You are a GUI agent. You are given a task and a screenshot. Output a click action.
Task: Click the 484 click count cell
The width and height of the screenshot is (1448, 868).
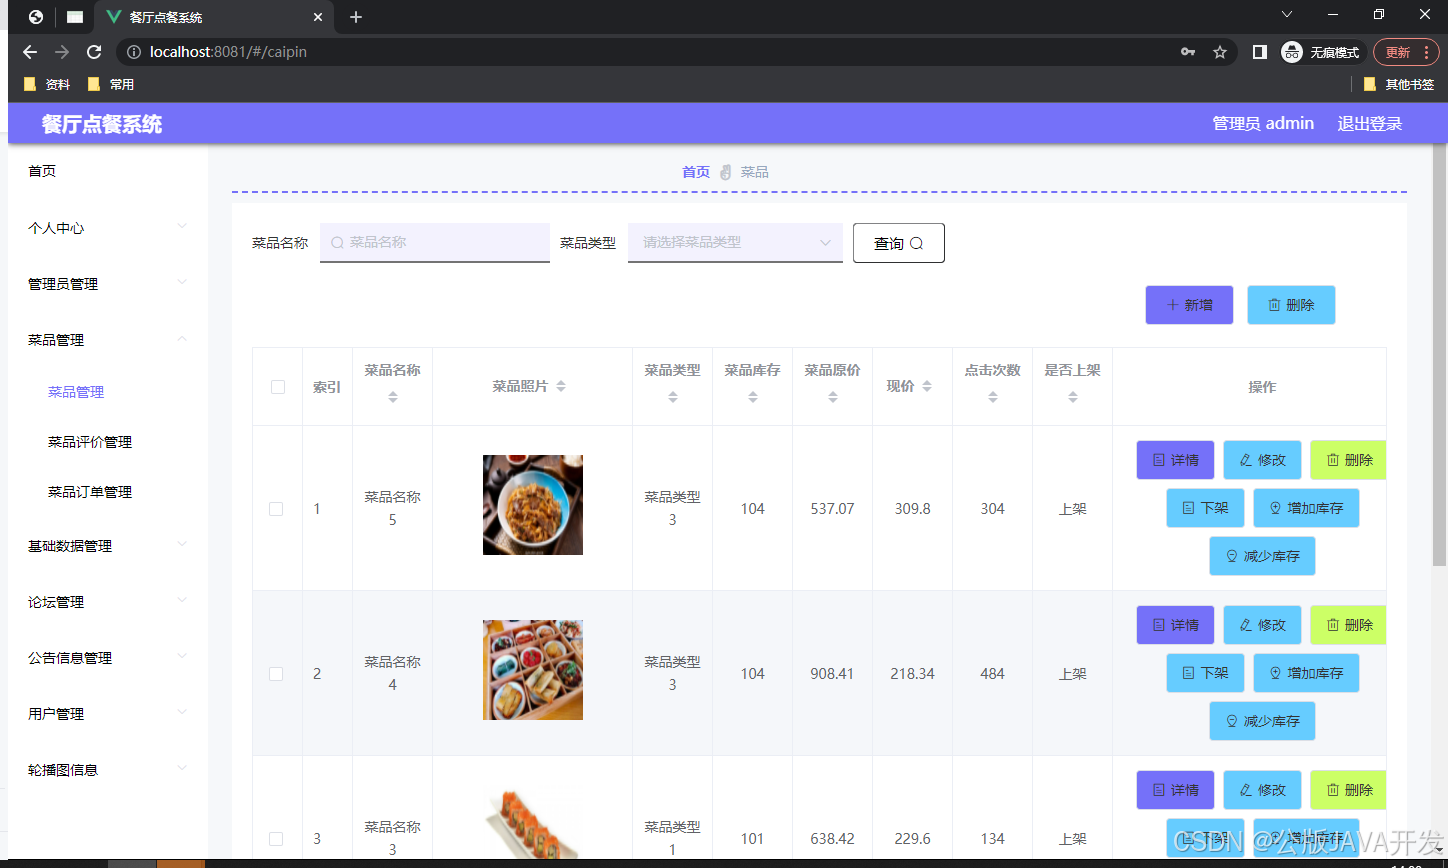(x=992, y=674)
